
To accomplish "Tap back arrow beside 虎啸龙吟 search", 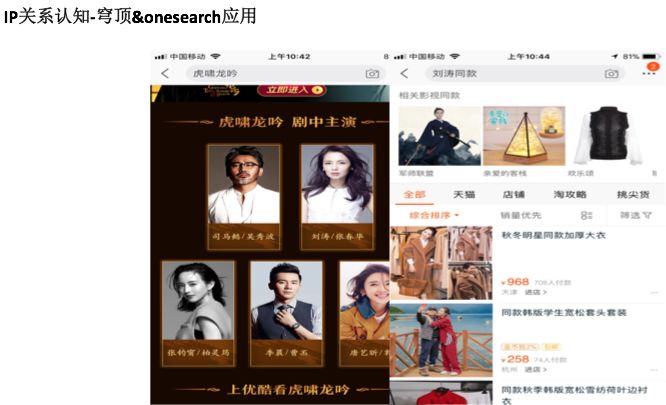I will [x=165, y=73].
